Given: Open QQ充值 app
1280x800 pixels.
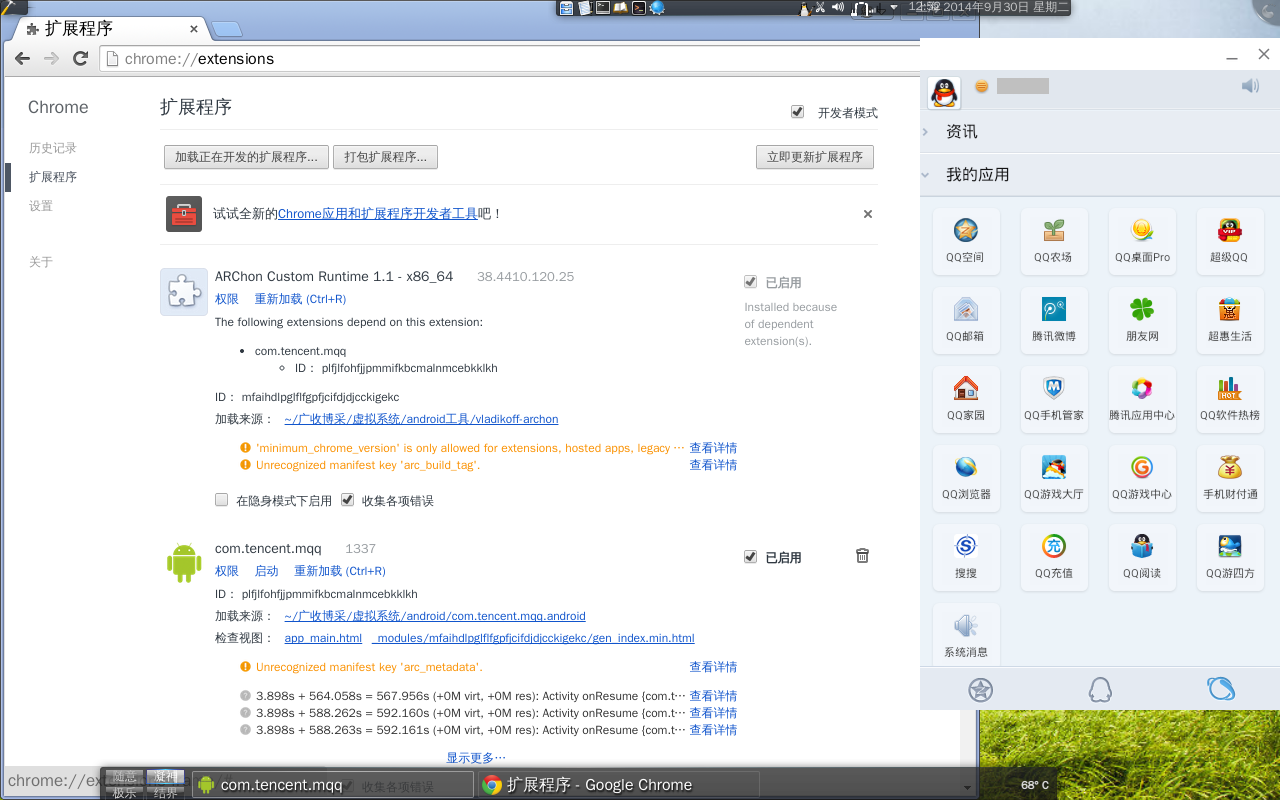Looking at the screenshot, I should [x=1053, y=557].
